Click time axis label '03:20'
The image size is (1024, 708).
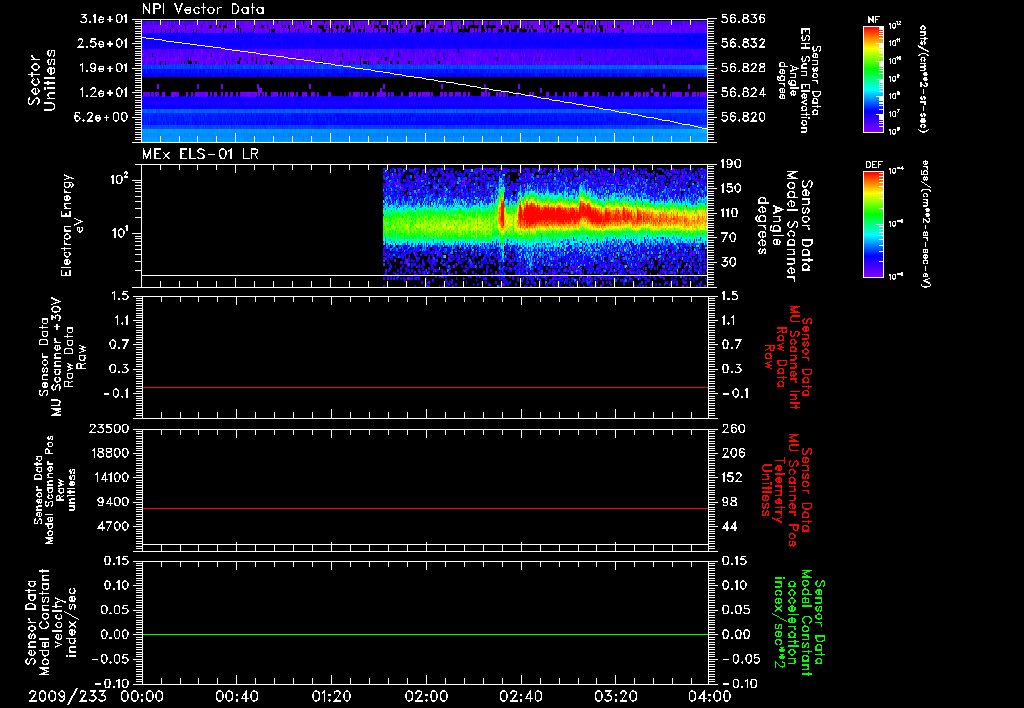click(x=615, y=696)
